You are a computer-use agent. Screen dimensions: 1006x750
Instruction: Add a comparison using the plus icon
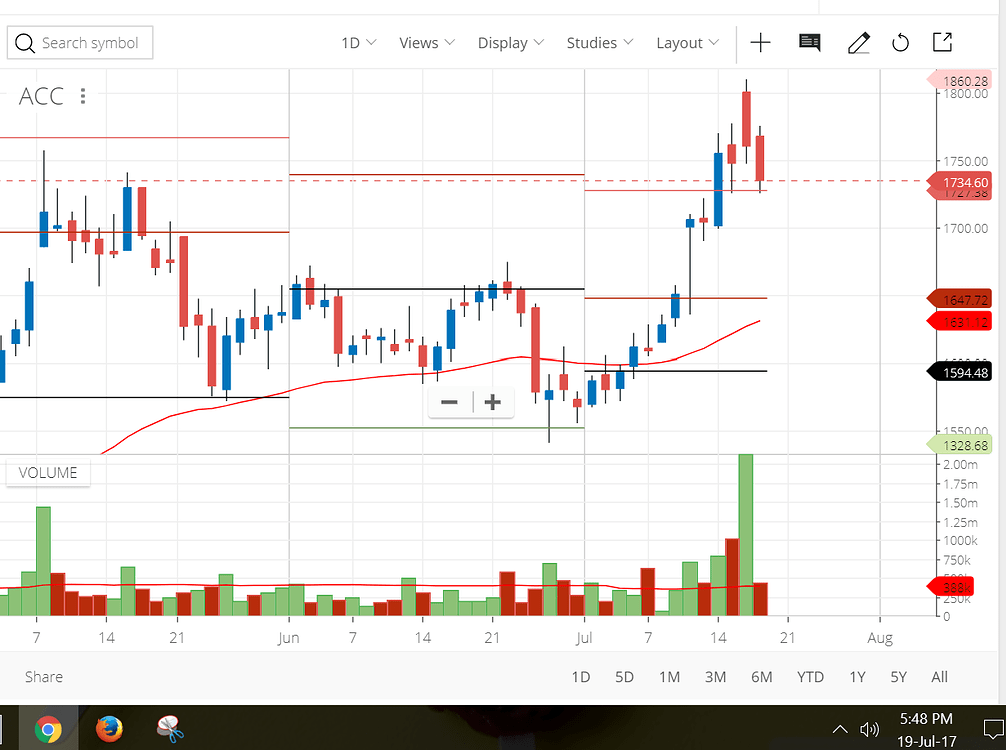[x=760, y=43]
